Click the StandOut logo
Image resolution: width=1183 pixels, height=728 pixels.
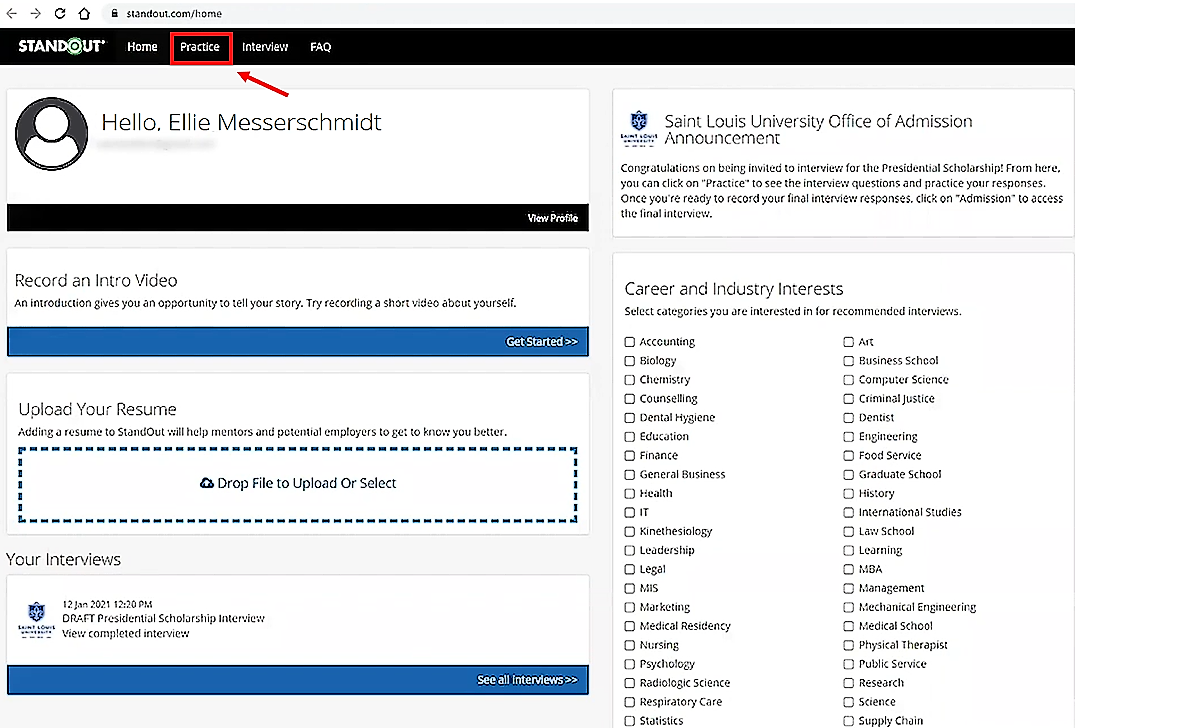pos(62,46)
